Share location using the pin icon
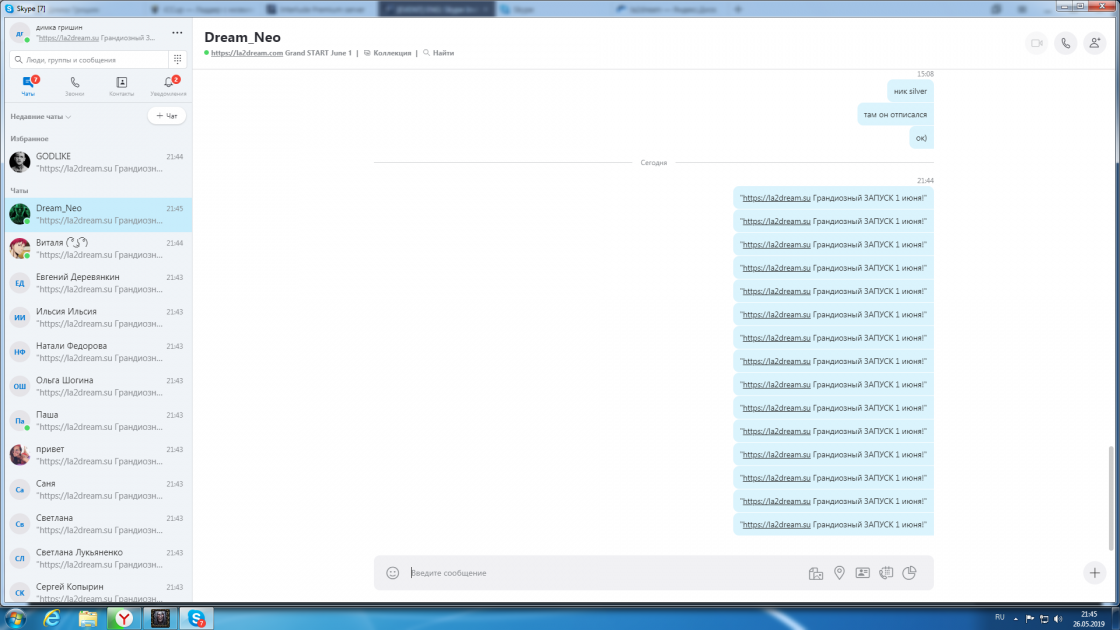Viewport: 1120px width, 630px height. coord(839,573)
